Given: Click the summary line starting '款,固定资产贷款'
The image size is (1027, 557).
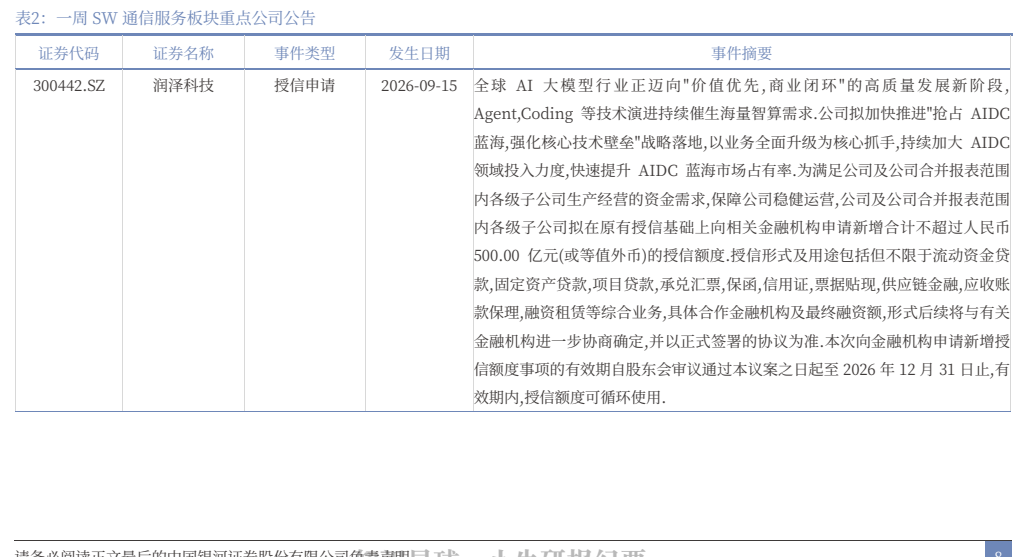Looking at the screenshot, I should 741,284.
